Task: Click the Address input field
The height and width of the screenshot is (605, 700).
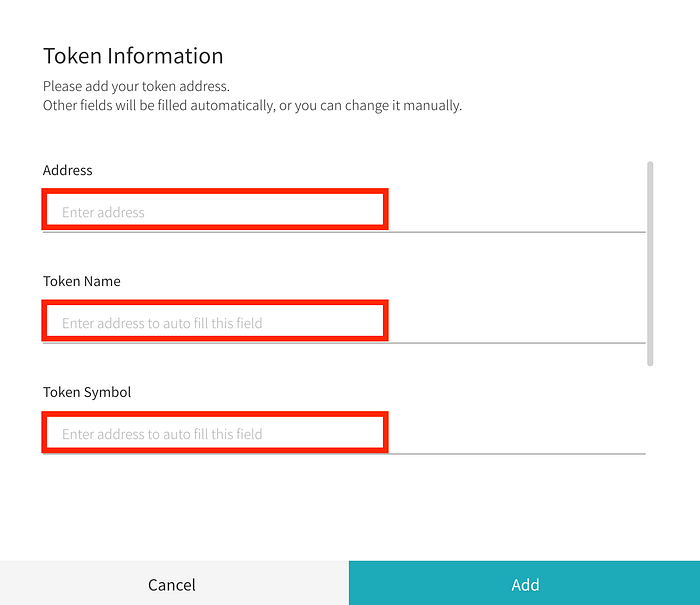Action: pos(344,212)
